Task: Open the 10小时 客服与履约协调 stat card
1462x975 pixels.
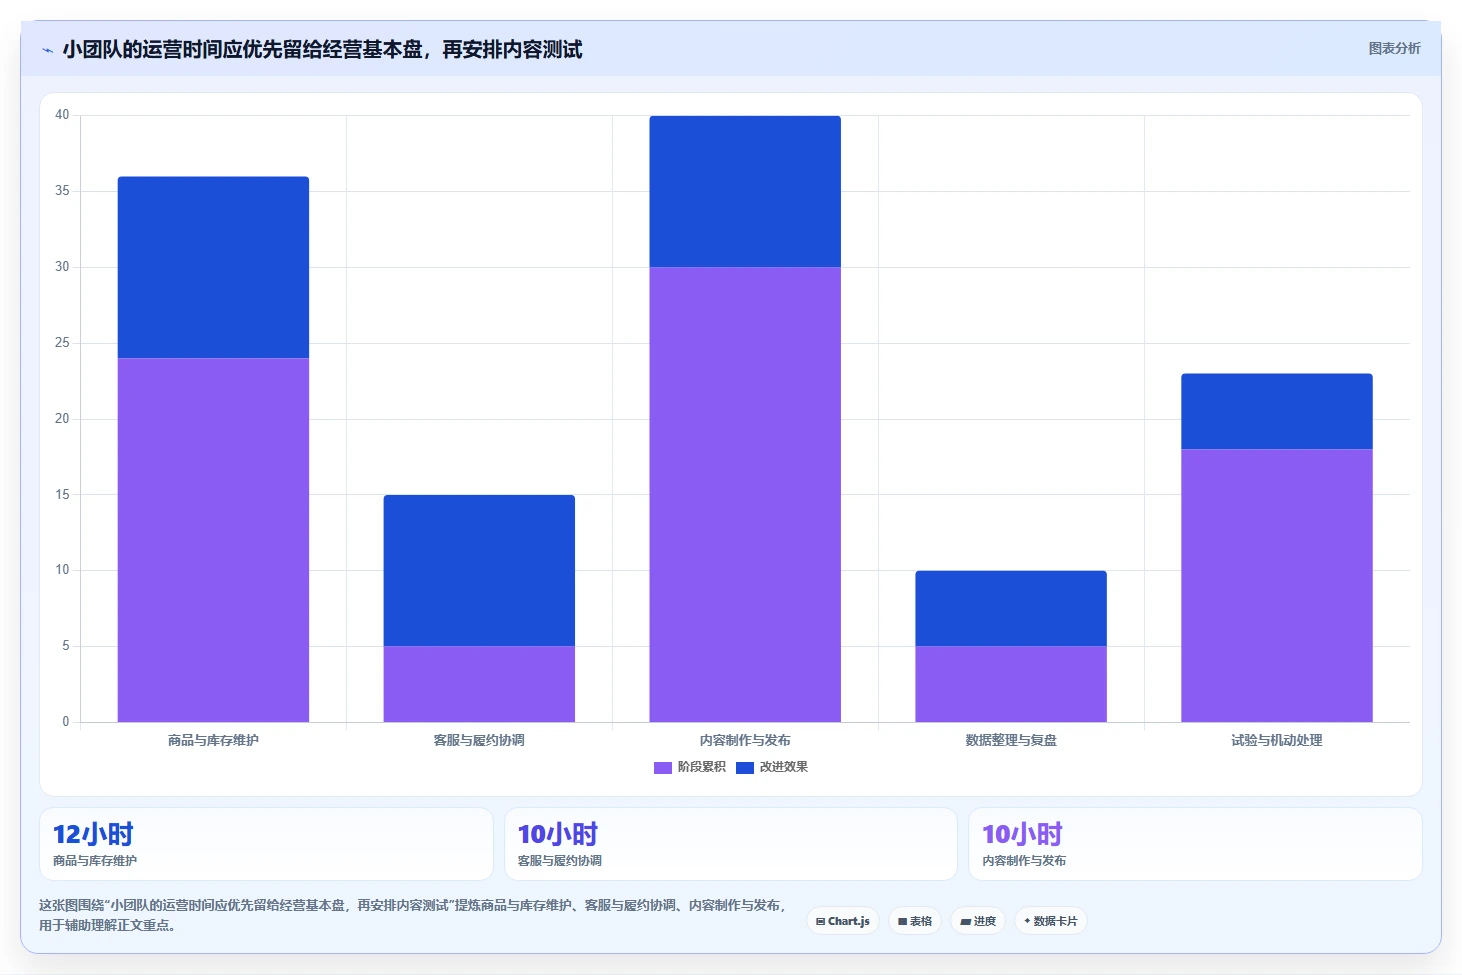Action: 731,844
